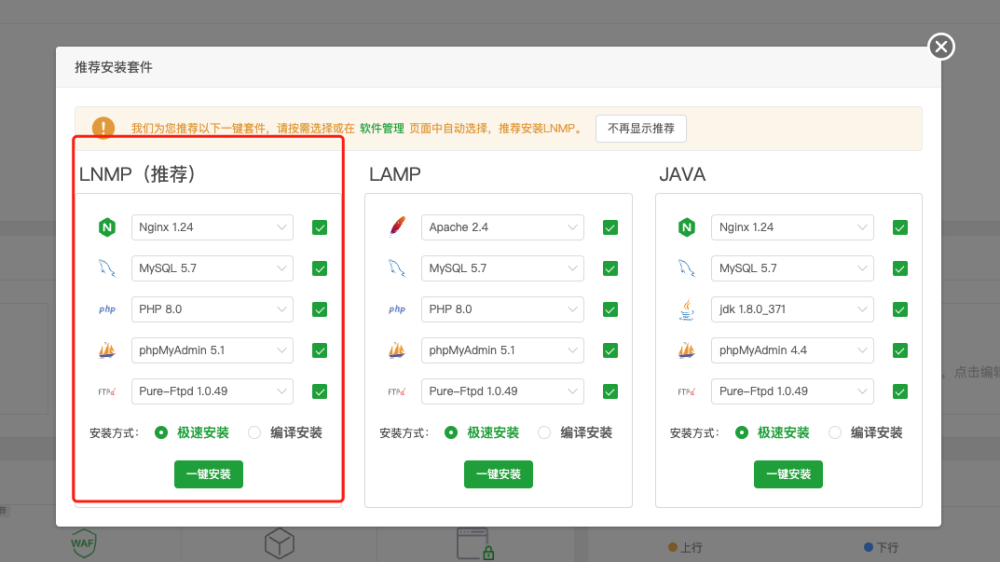Screen dimensions: 1000x562
Task: Click the php icon in LAMP
Action: pyautogui.click(x=397, y=309)
